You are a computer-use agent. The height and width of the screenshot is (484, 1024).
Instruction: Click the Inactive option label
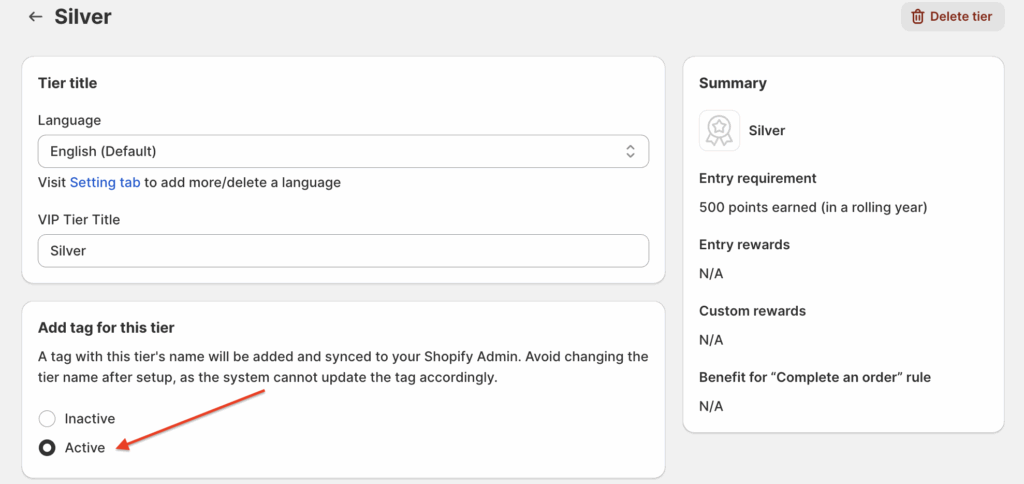click(90, 419)
